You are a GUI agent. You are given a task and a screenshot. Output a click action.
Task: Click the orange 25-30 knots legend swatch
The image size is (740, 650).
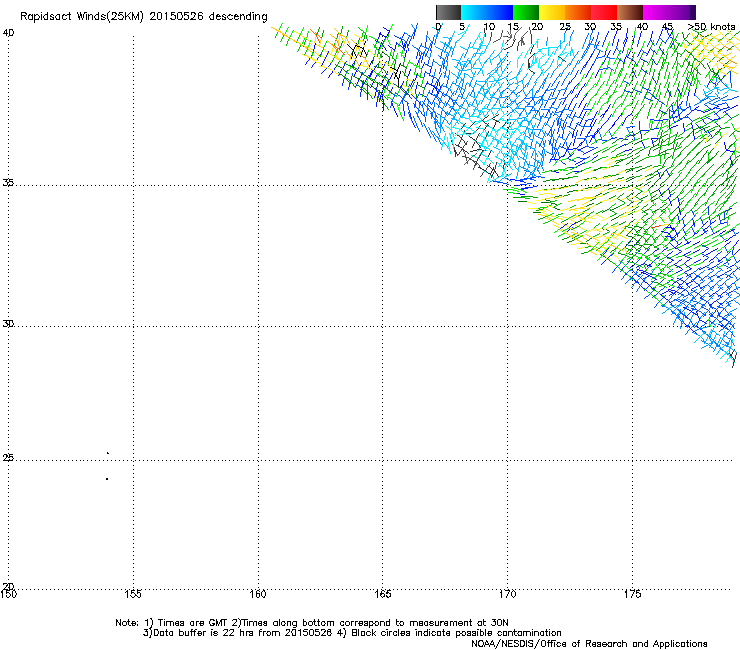coord(578,12)
